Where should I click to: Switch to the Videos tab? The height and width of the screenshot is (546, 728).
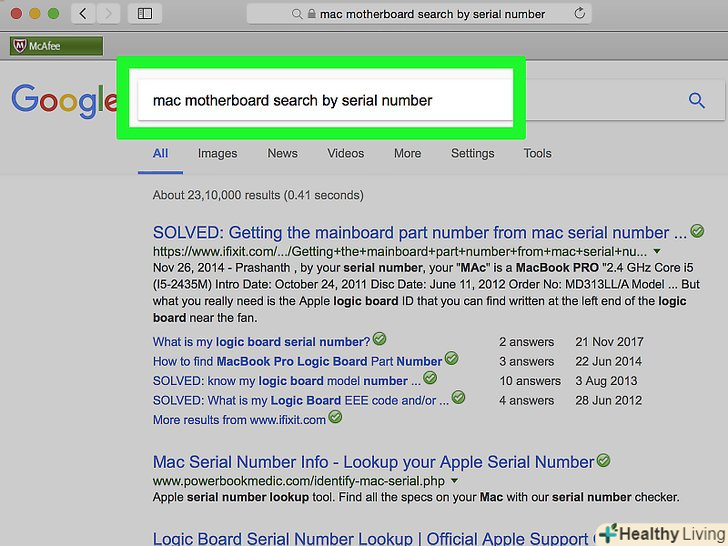coord(345,153)
